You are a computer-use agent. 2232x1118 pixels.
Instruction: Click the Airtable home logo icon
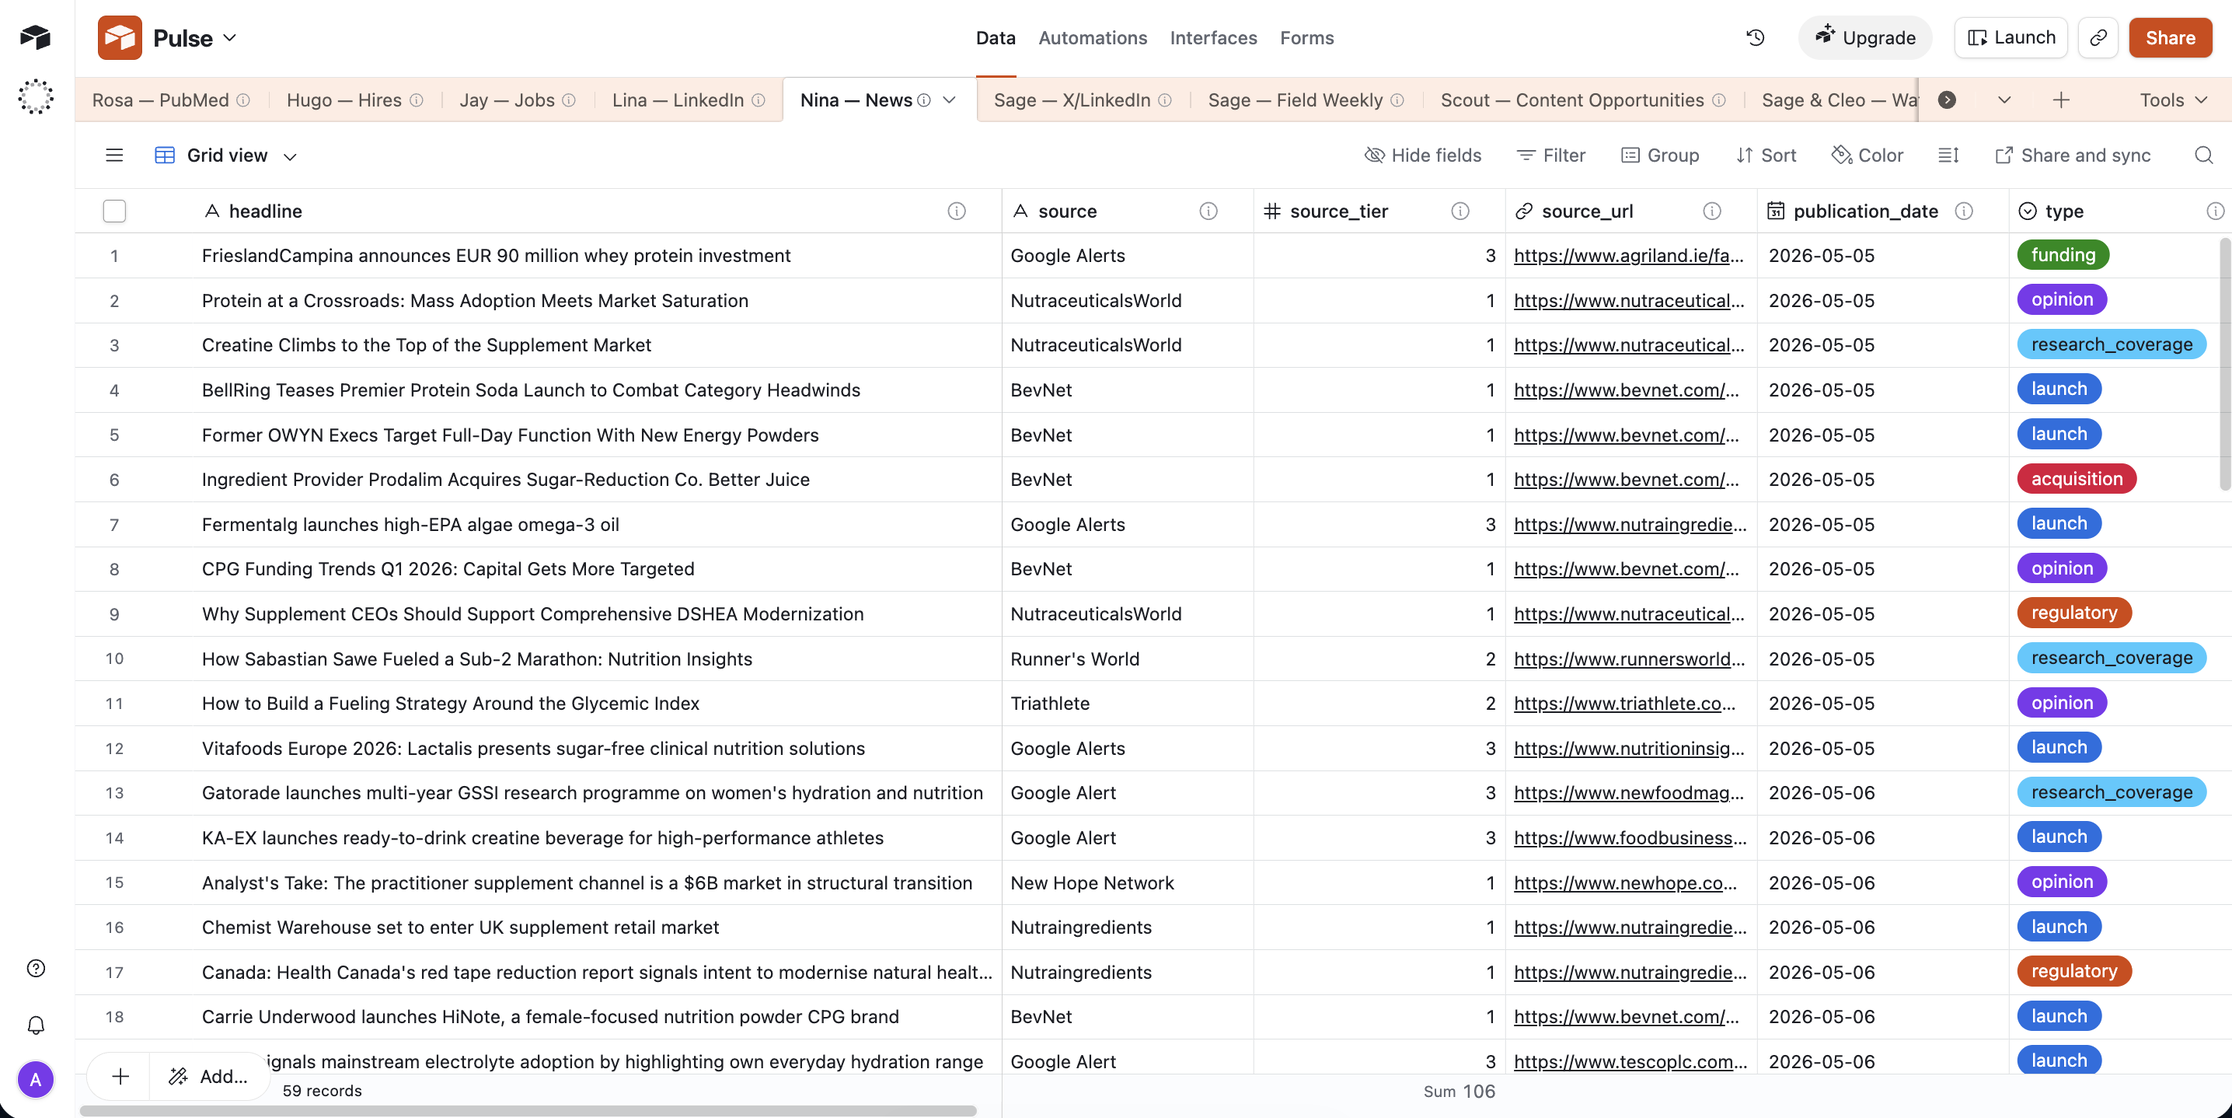[x=36, y=37]
